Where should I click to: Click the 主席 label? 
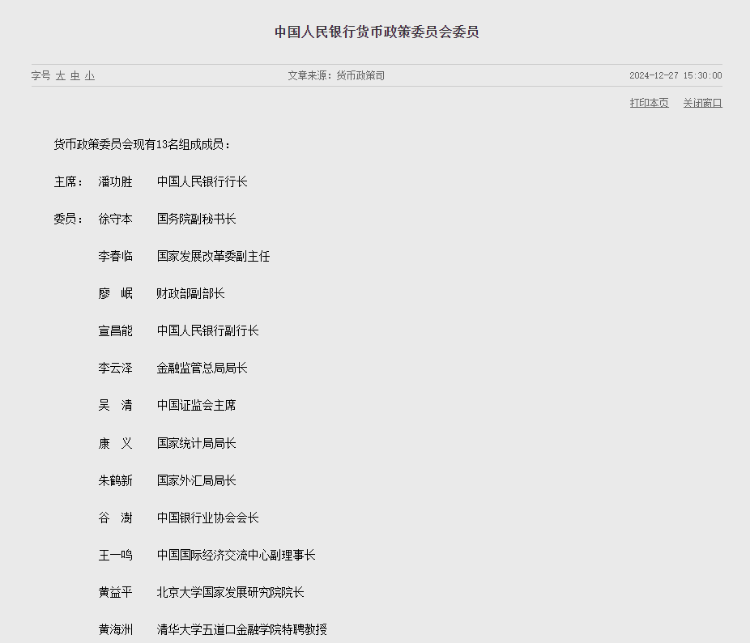[x=68, y=182]
